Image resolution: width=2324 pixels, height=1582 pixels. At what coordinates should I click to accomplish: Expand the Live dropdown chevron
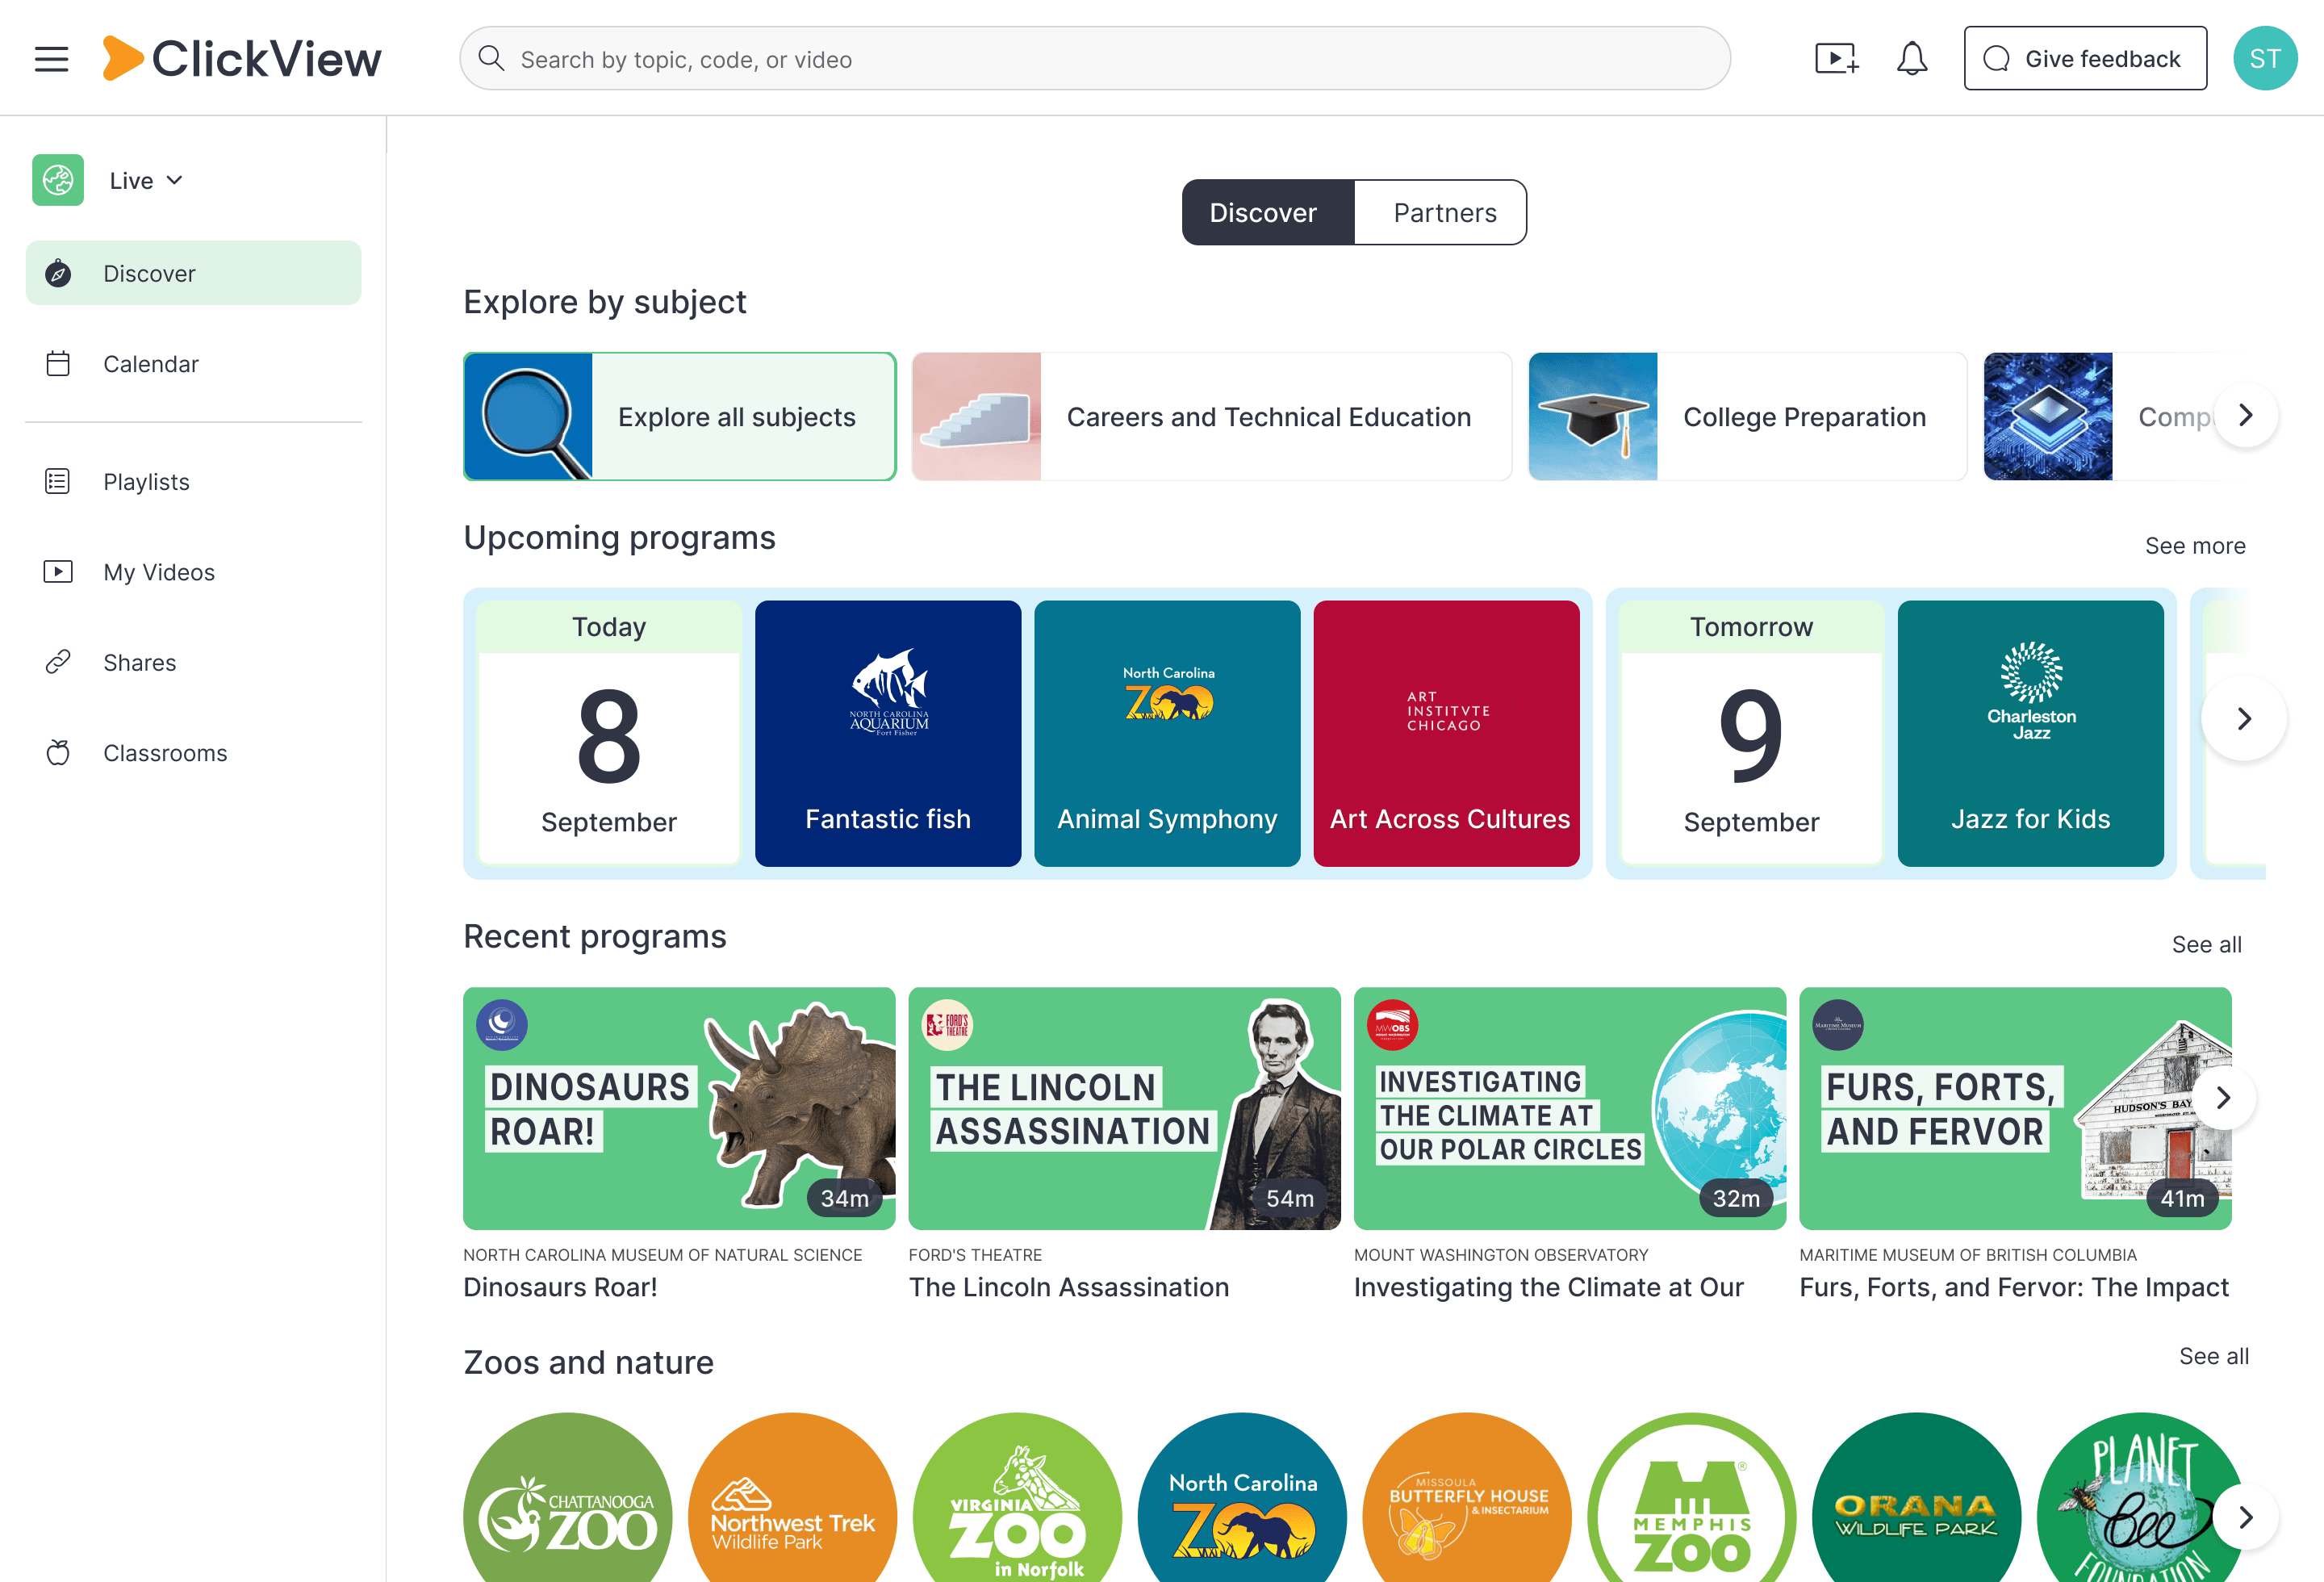point(175,180)
